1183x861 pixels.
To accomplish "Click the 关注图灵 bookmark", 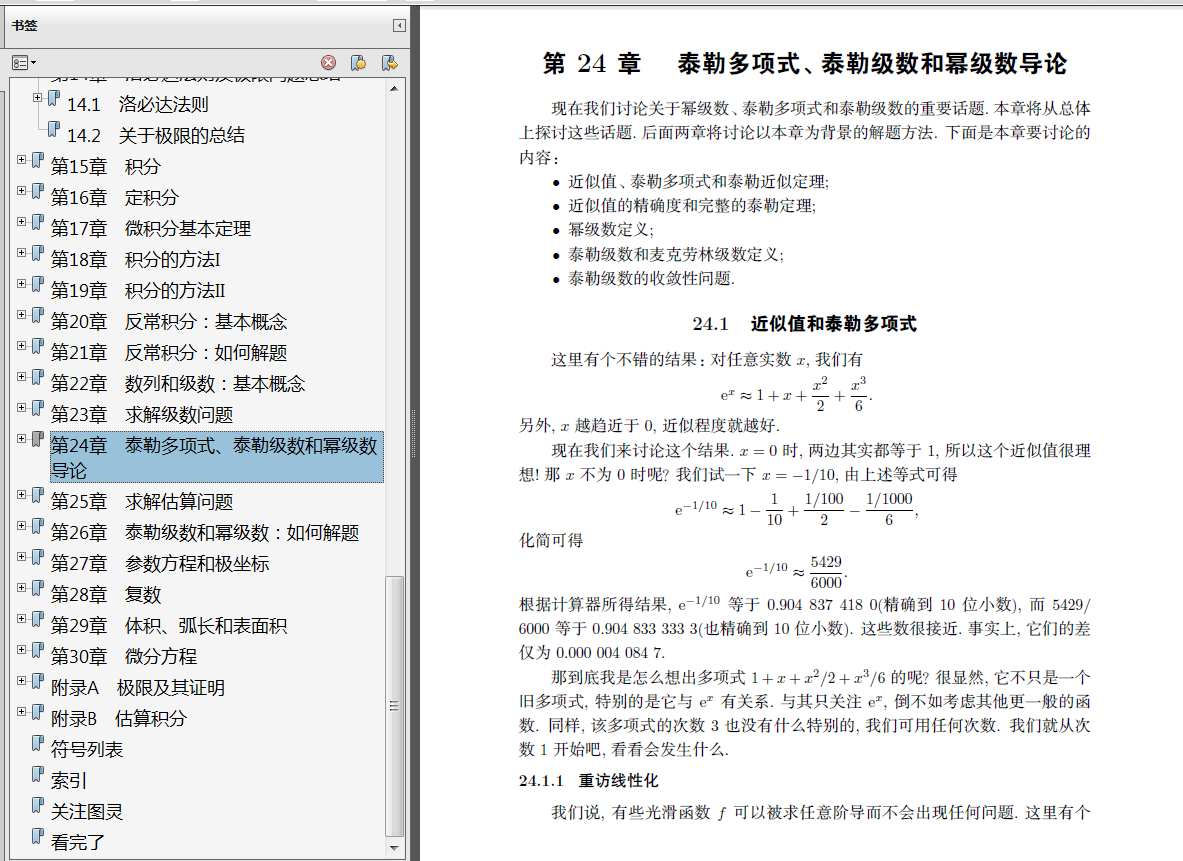I will 87,811.
